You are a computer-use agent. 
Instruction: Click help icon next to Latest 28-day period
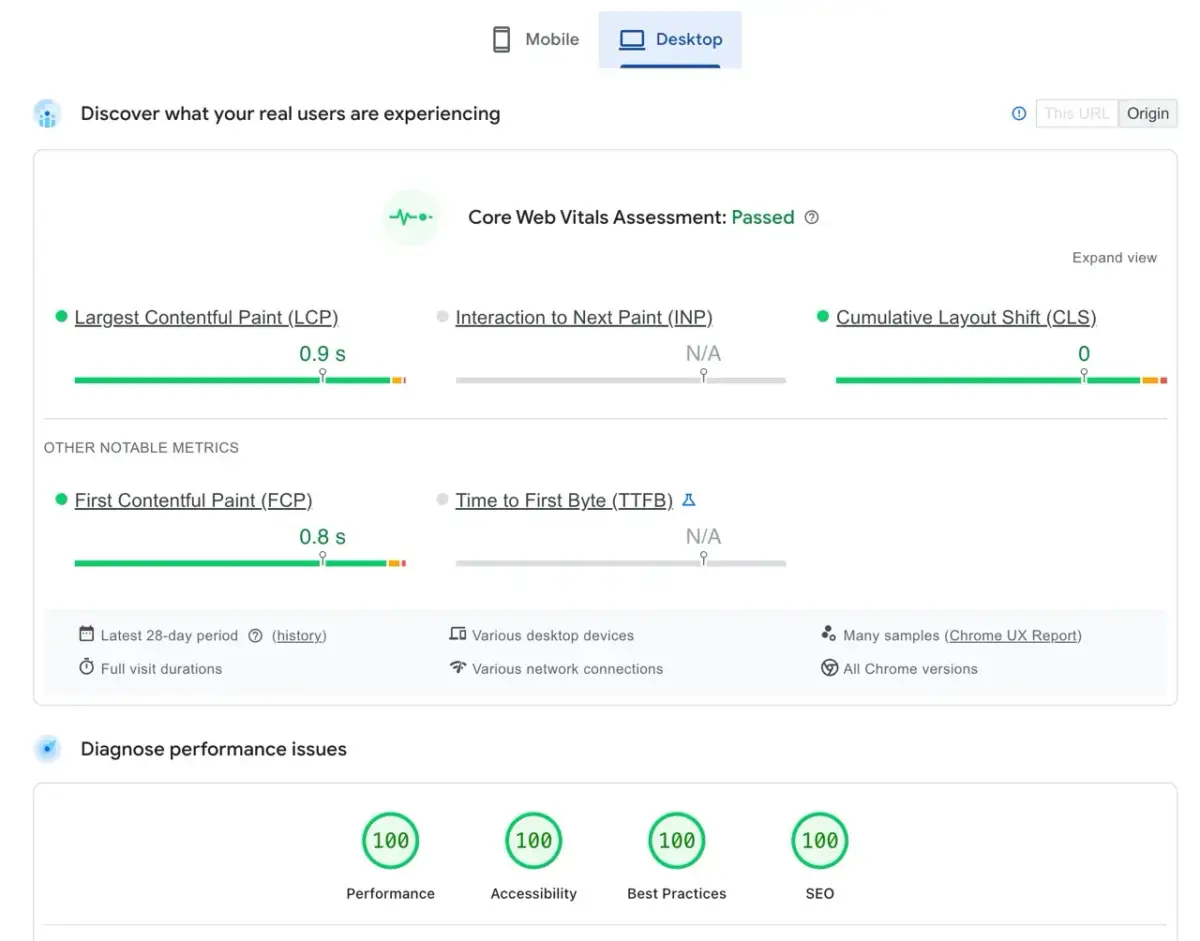255,635
